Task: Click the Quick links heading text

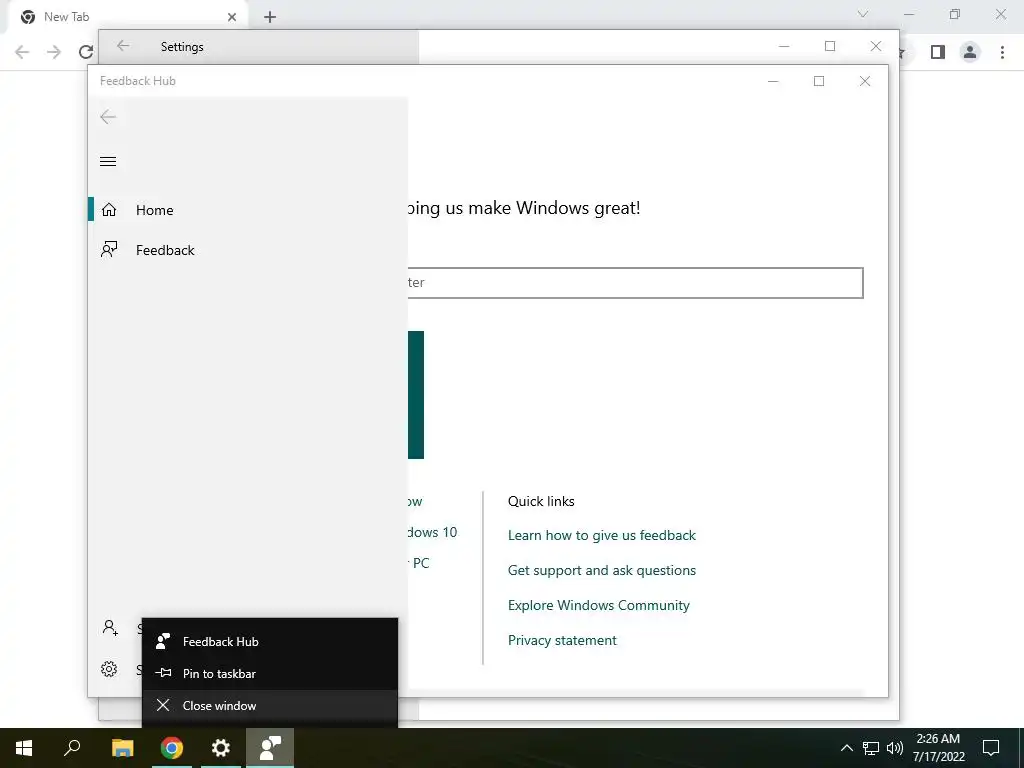Action: click(x=541, y=501)
